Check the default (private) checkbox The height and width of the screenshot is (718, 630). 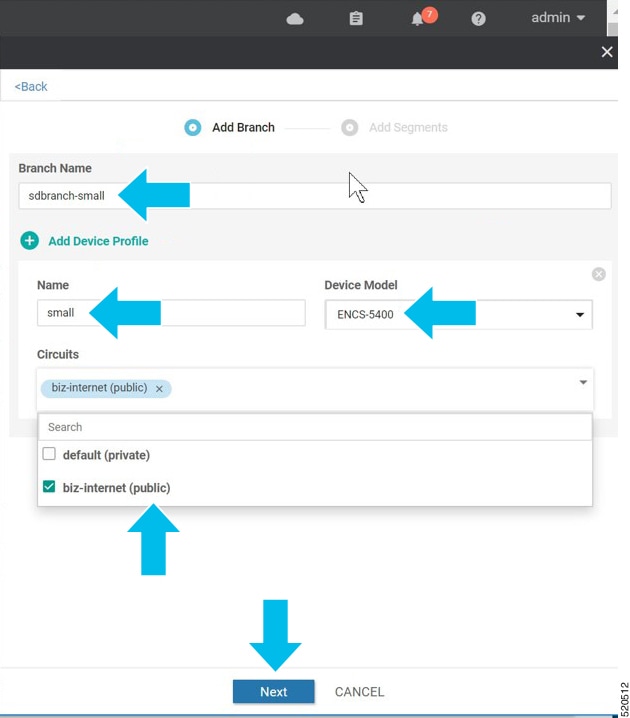49,454
